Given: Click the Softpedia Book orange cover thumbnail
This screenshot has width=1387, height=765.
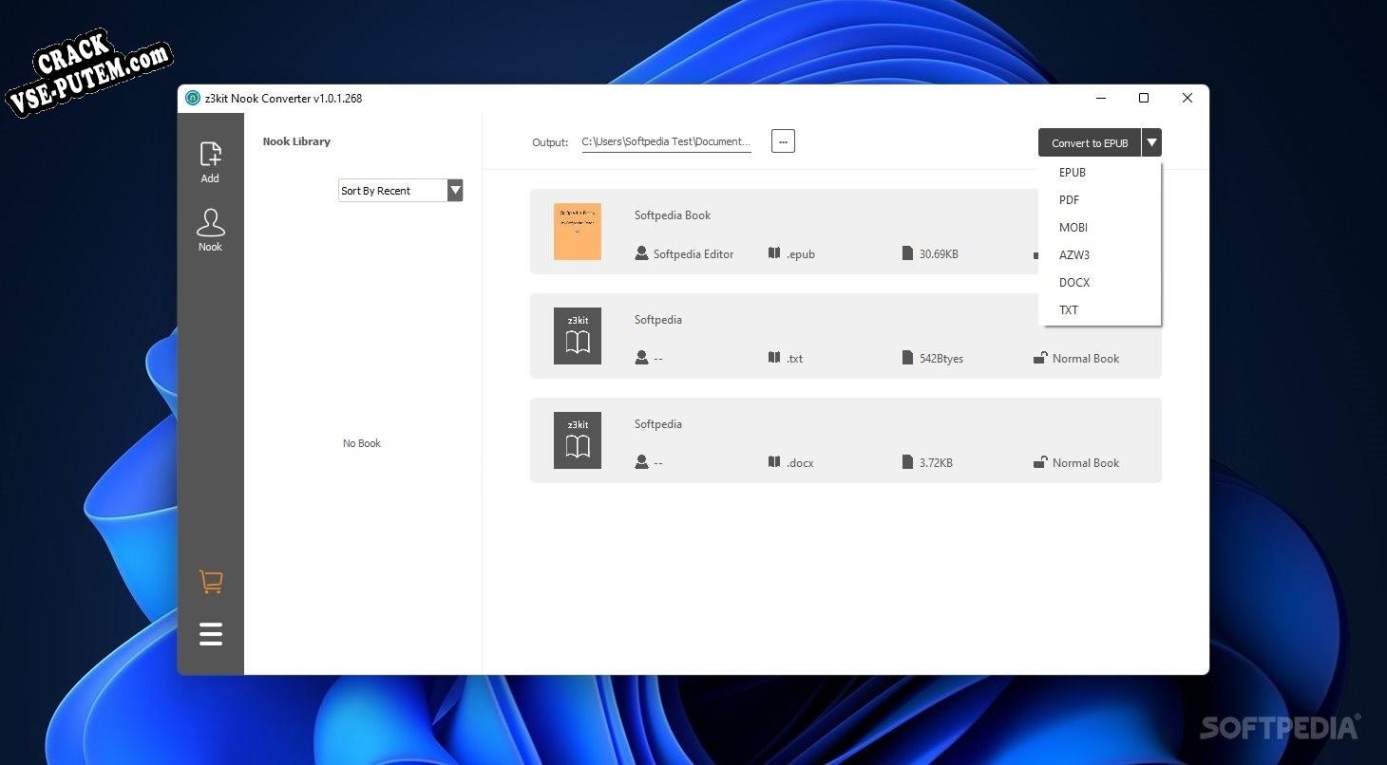Looking at the screenshot, I should (578, 231).
